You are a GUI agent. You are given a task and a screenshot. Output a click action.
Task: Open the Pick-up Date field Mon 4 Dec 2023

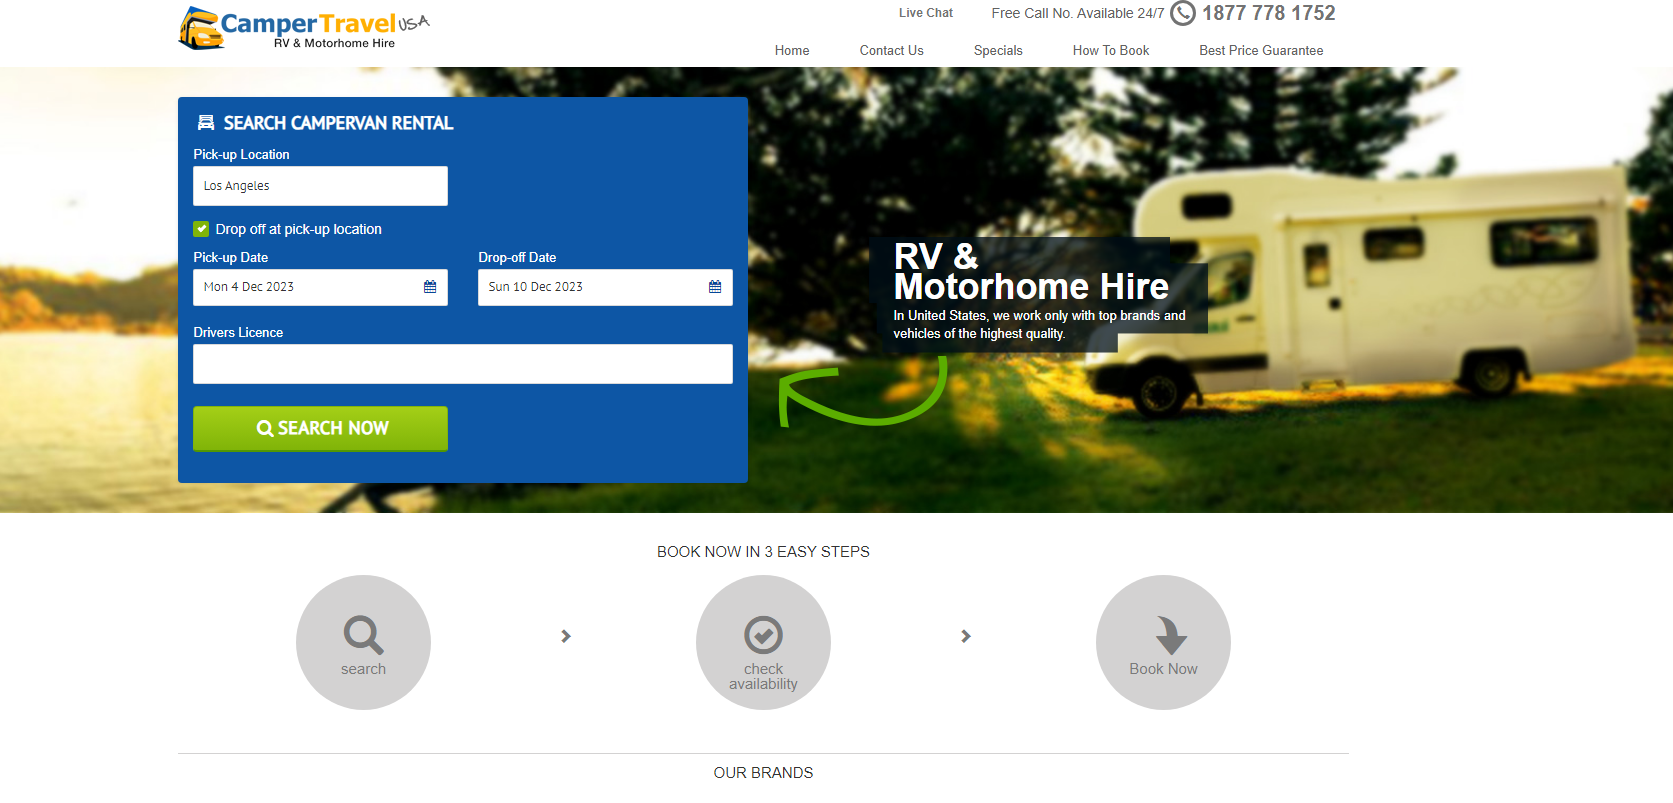pyautogui.click(x=320, y=287)
